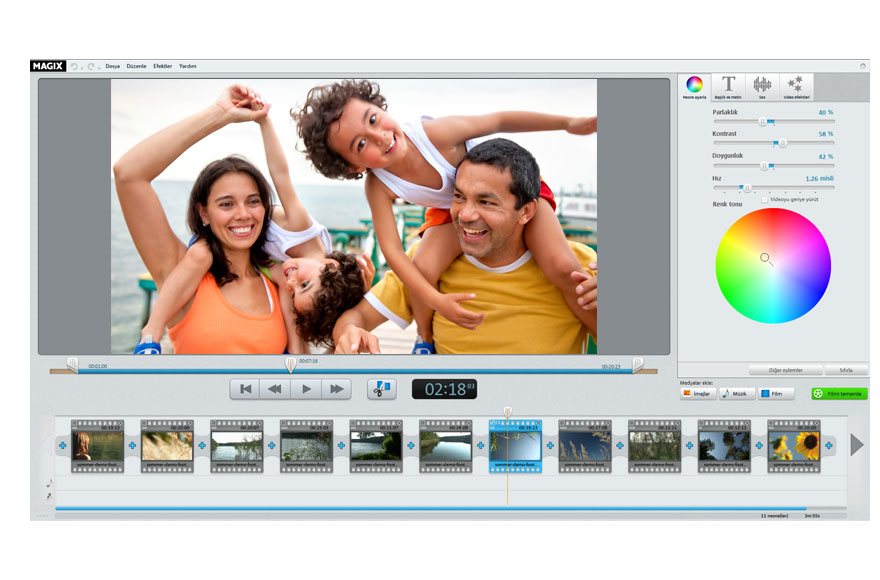Screen dimensions: 880x580
Task: Click the undo arrow icon
Action: pyautogui.click(x=74, y=66)
